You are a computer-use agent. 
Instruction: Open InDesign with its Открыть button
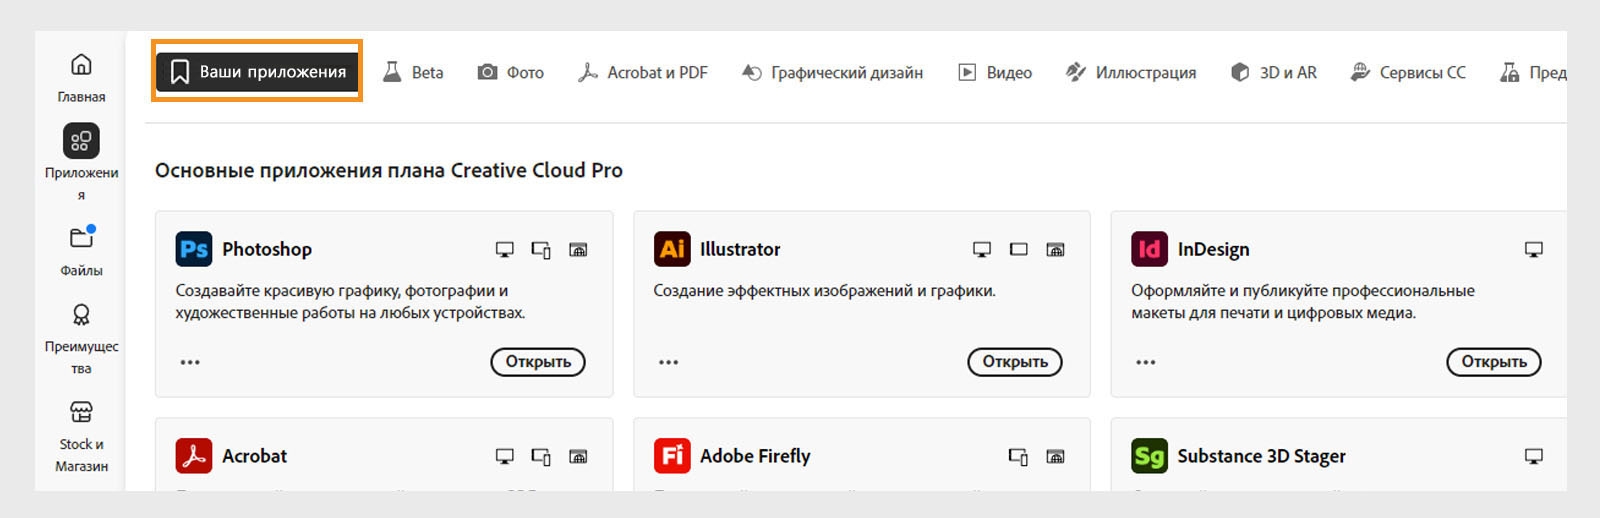[1494, 362]
